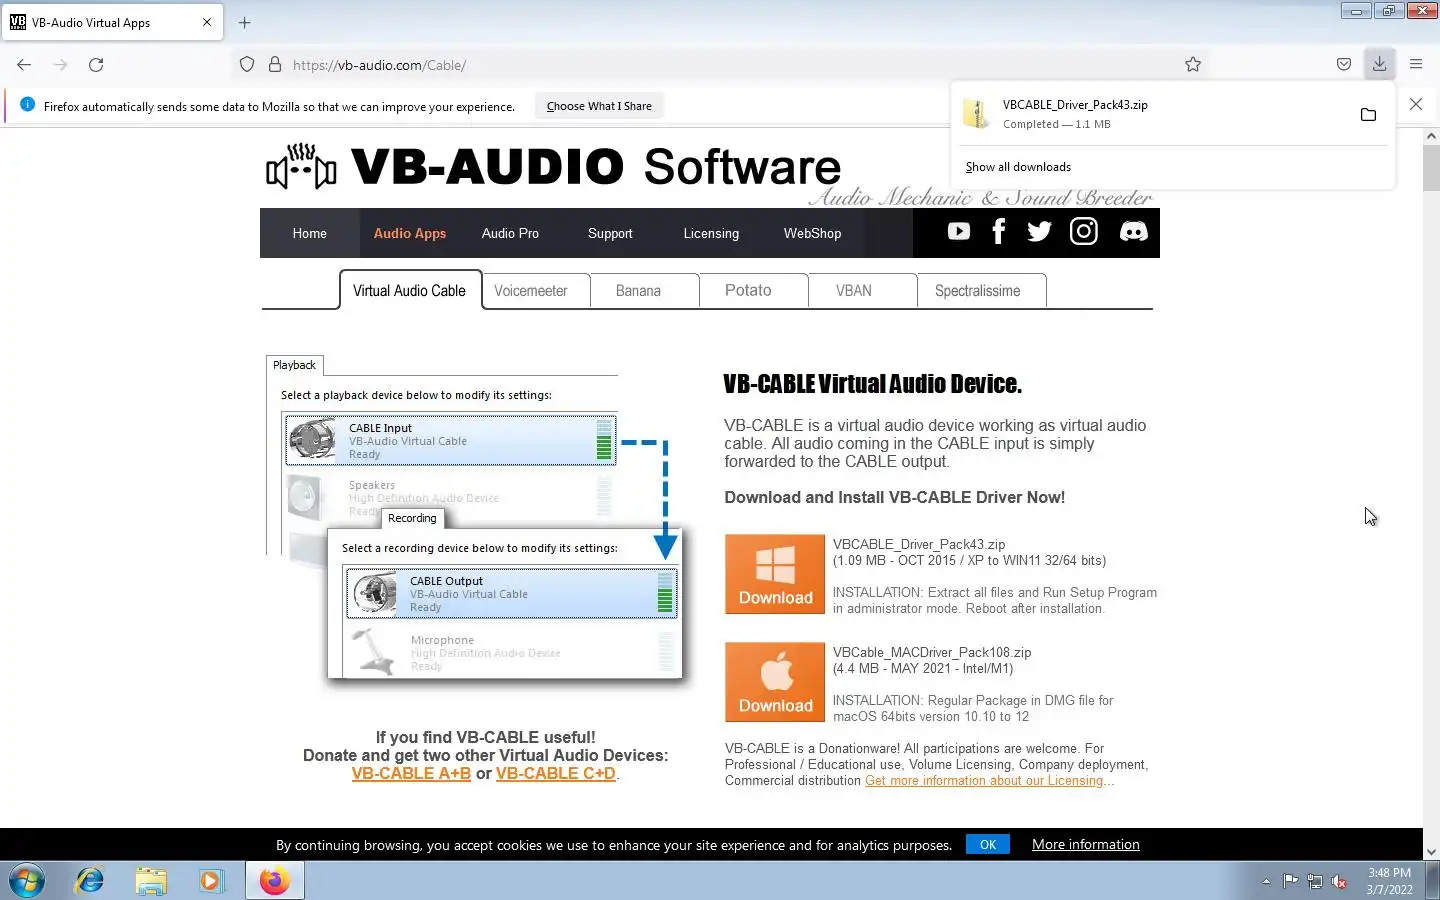Follow the VB-CABLE C+D link
Viewport: 1440px width, 900px height.
point(556,773)
